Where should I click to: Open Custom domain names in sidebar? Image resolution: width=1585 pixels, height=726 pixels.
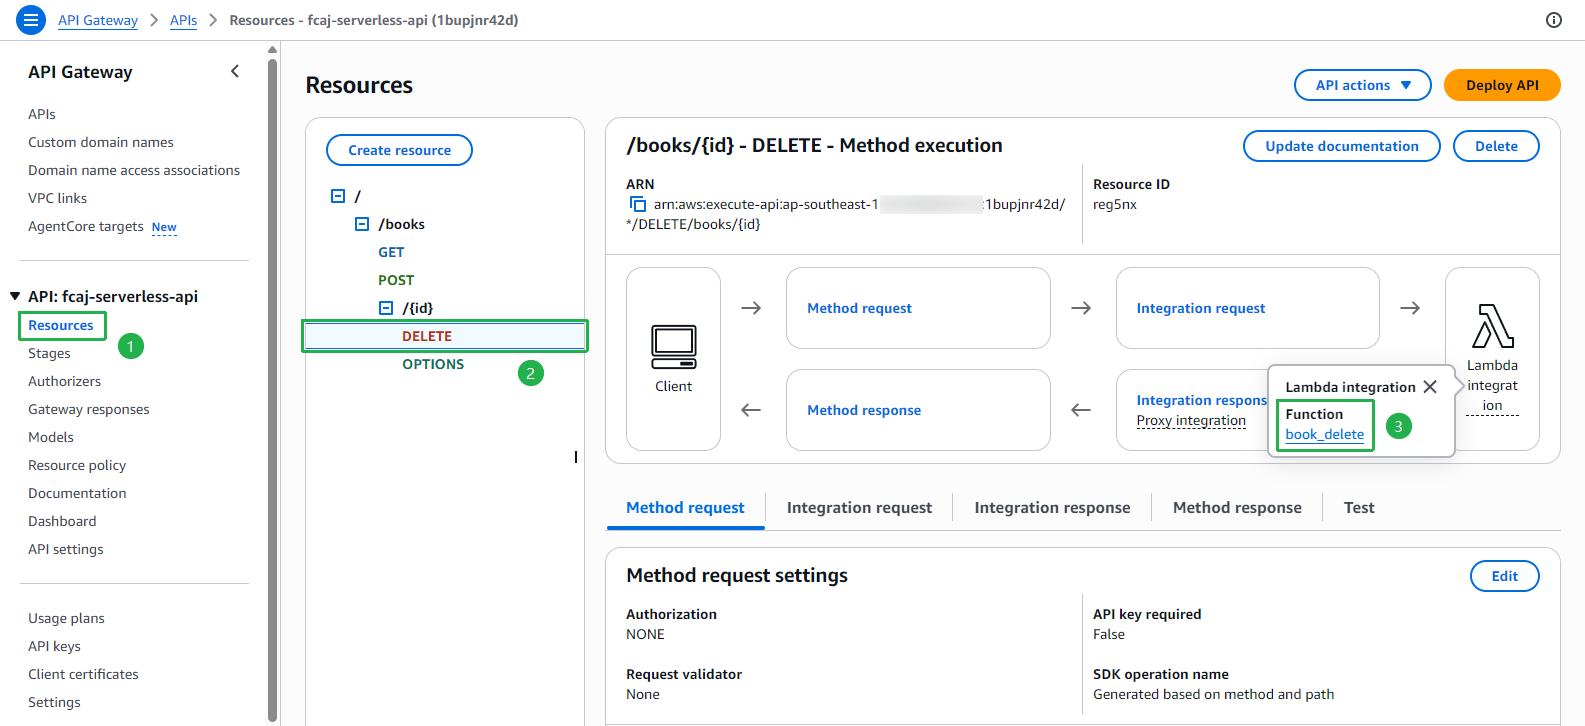click(101, 142)
